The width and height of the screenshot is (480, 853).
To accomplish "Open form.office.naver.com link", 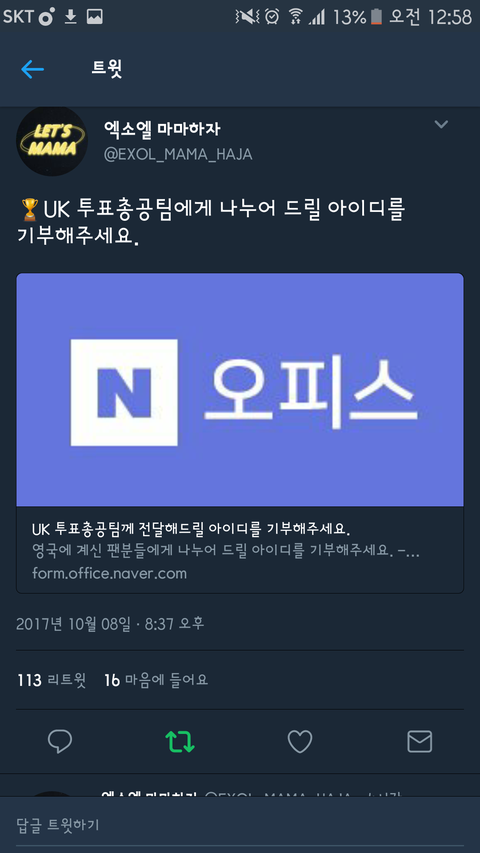I will click(x=109, y=573).
